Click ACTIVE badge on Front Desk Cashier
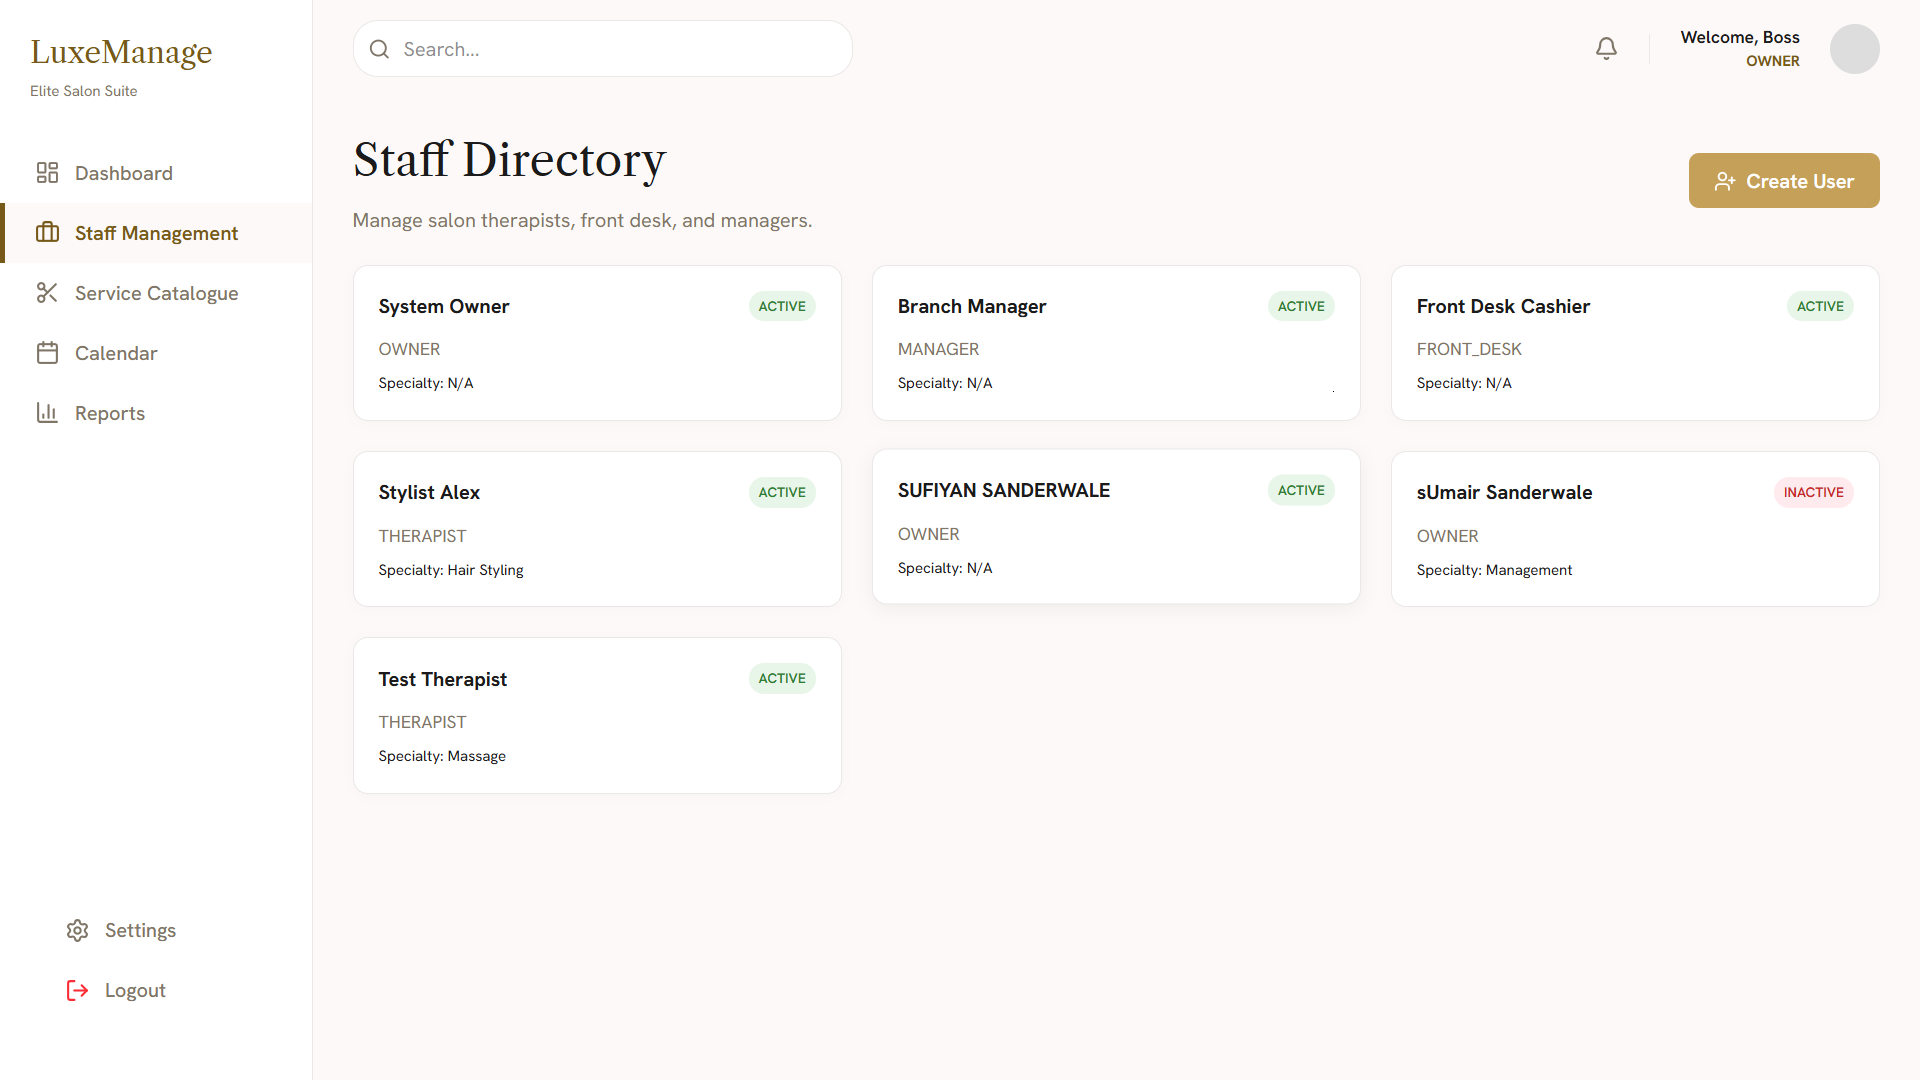 click(x=1820, y=307)
